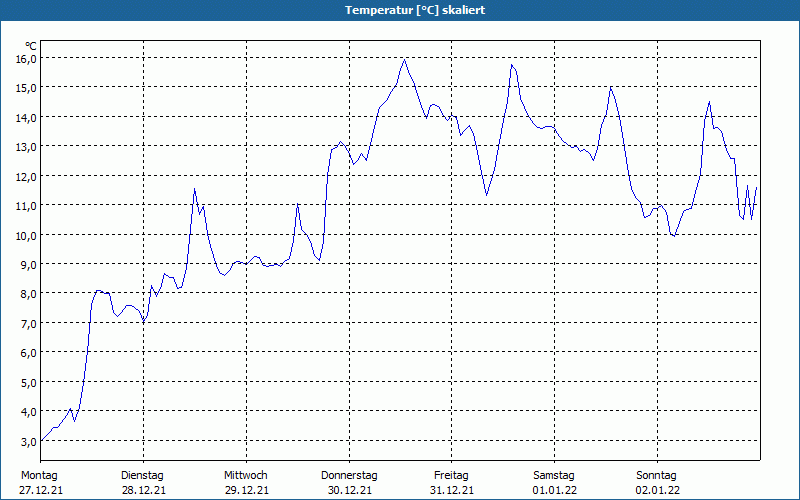
Task: Select the "Dienstag" axis label
Action: [x=142, y=475]
